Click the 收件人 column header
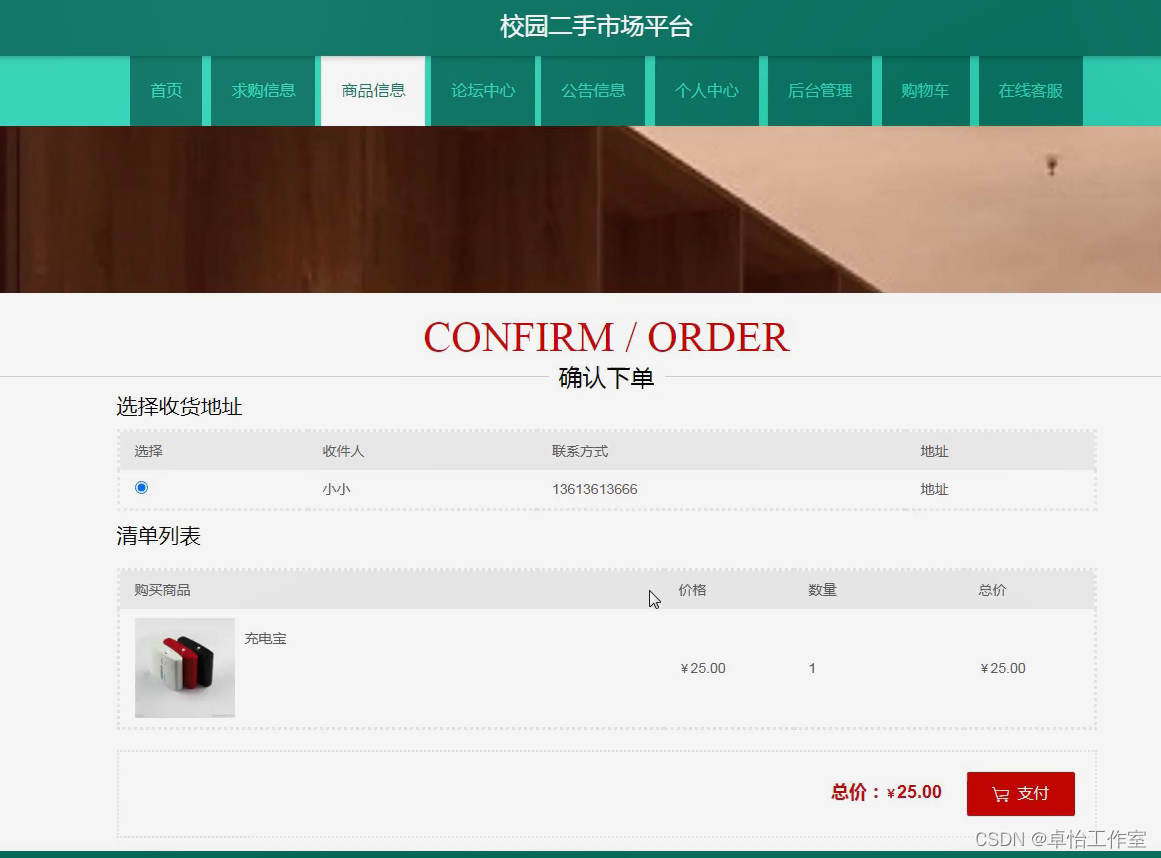This screenshot has height=858, width=1161. 343,451
